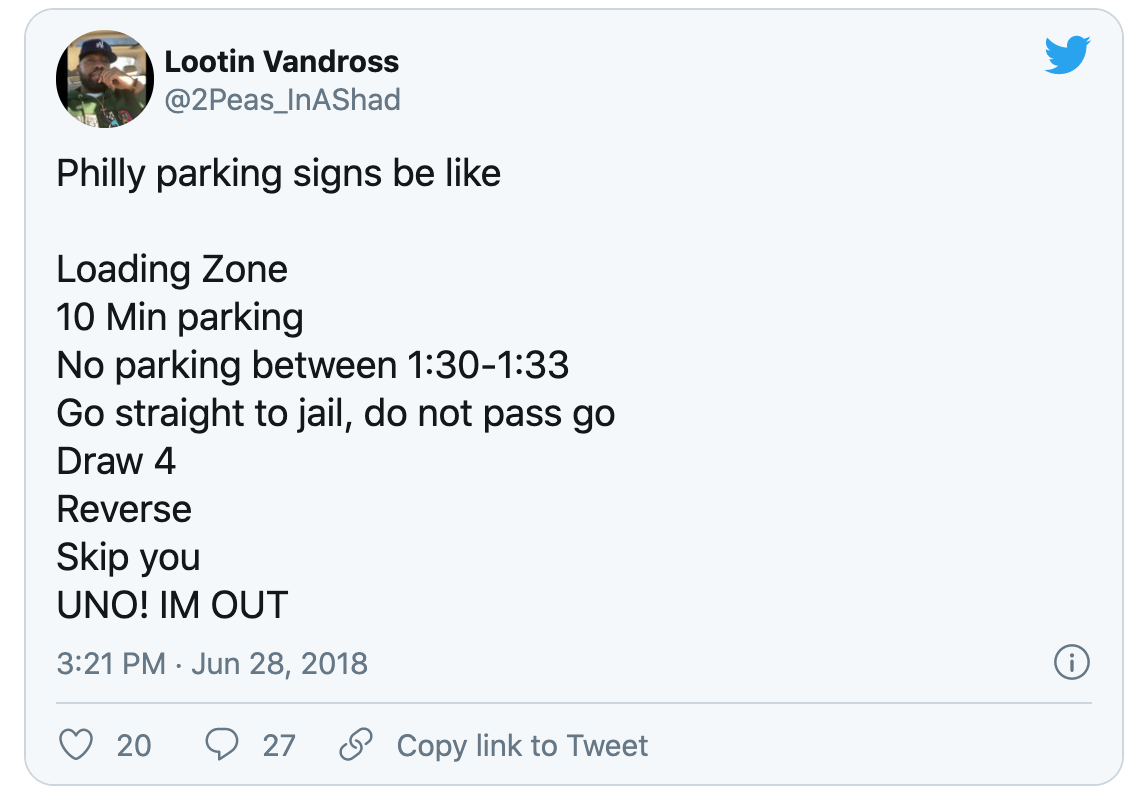Open replies via the speech bubble icon
This screenshot has height=790, width=1142.
click(x=222, y=745)
